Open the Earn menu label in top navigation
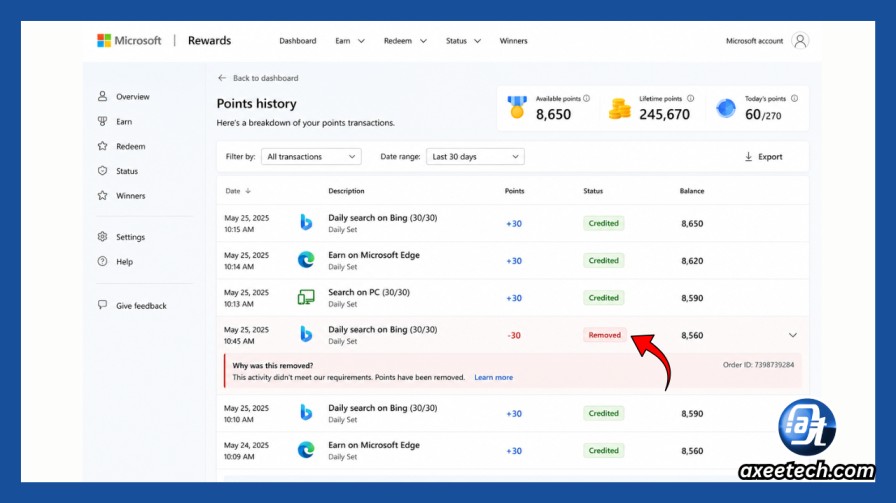Viewport: 896px width, 503px height. tap(343, 41)
